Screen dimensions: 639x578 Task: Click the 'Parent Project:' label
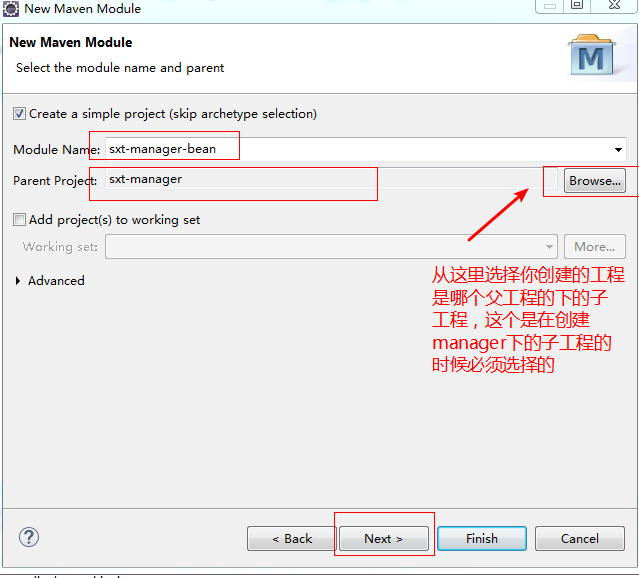tap(55, 181)
